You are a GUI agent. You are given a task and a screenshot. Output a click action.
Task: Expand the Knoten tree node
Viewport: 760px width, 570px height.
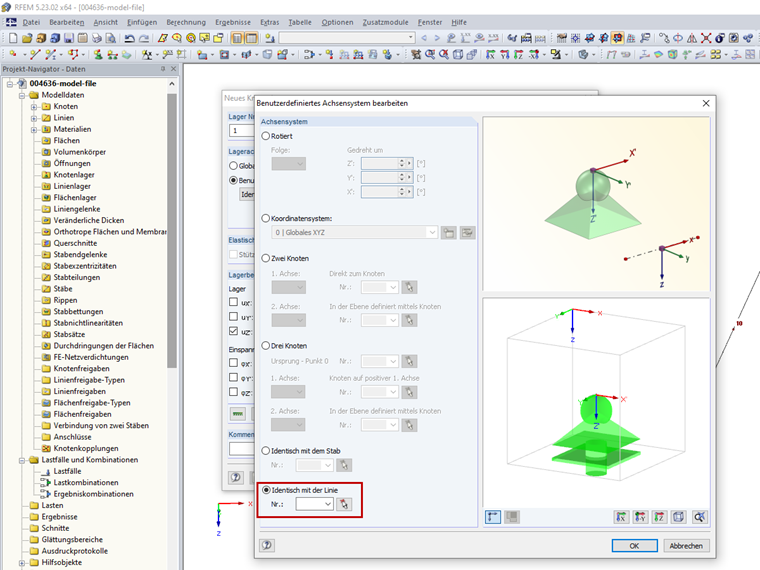(33, 107)
